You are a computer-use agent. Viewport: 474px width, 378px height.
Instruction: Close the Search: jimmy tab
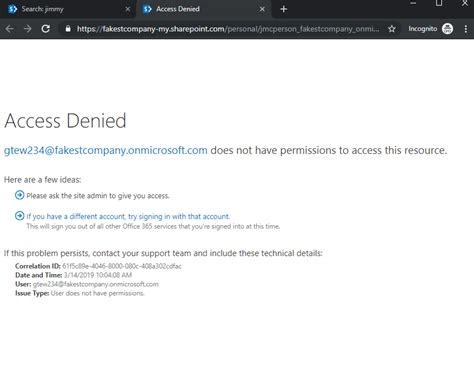[x=128, y=9]
